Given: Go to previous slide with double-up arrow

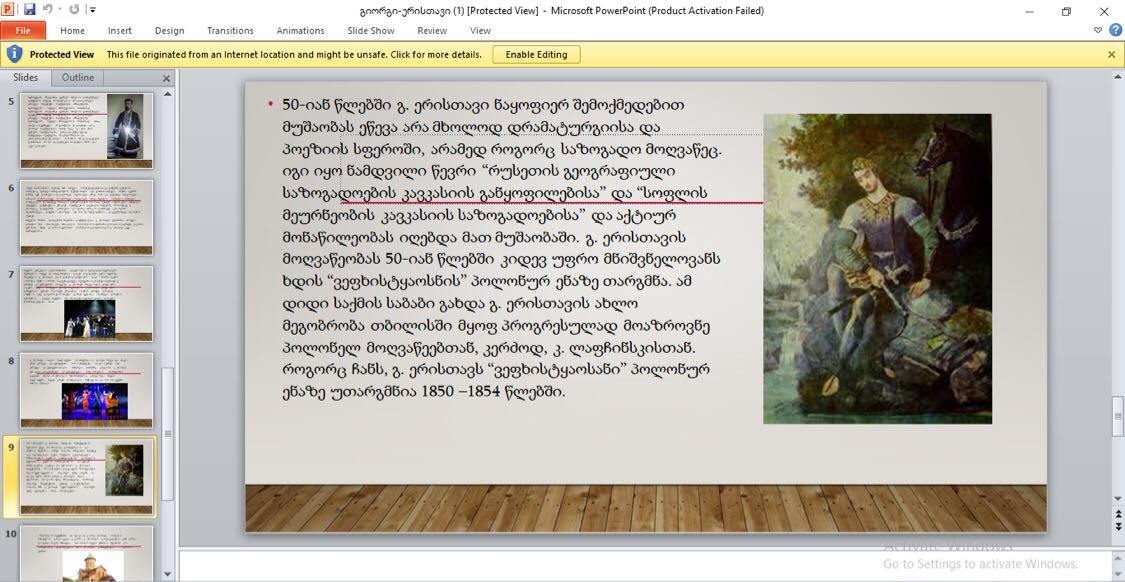Looking at the screenshot, I should click(x=1118, y=514).
